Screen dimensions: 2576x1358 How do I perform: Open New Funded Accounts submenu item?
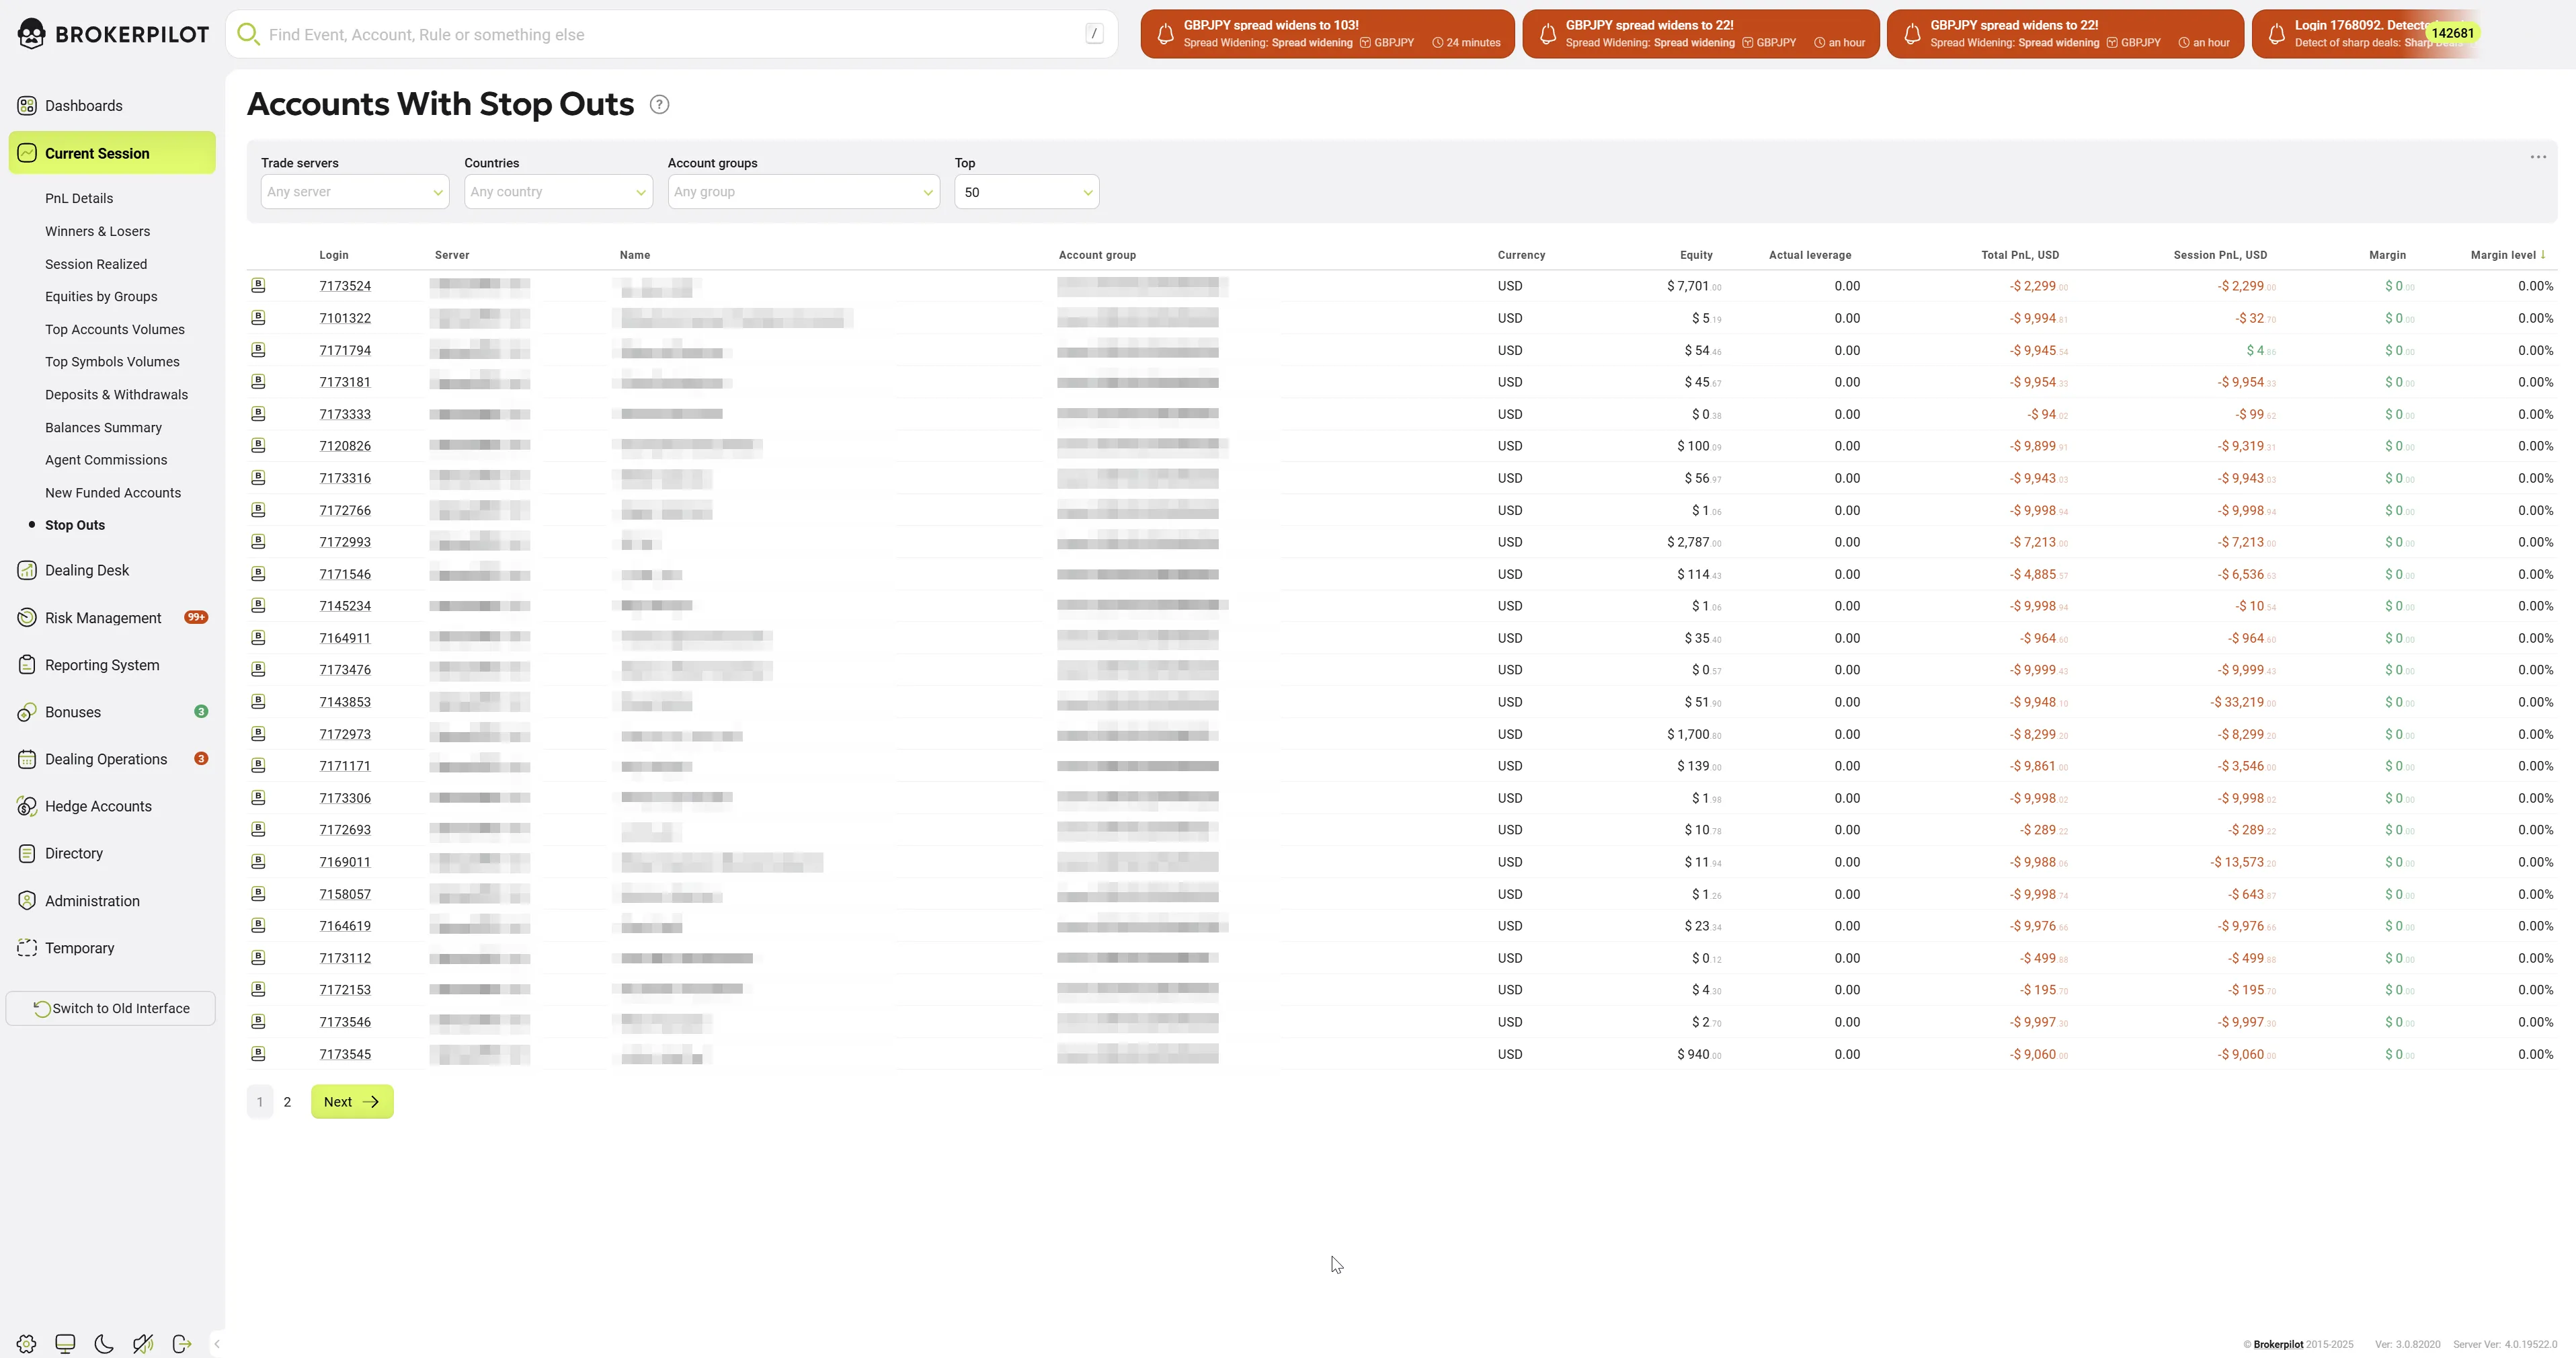tap(113, 493)
